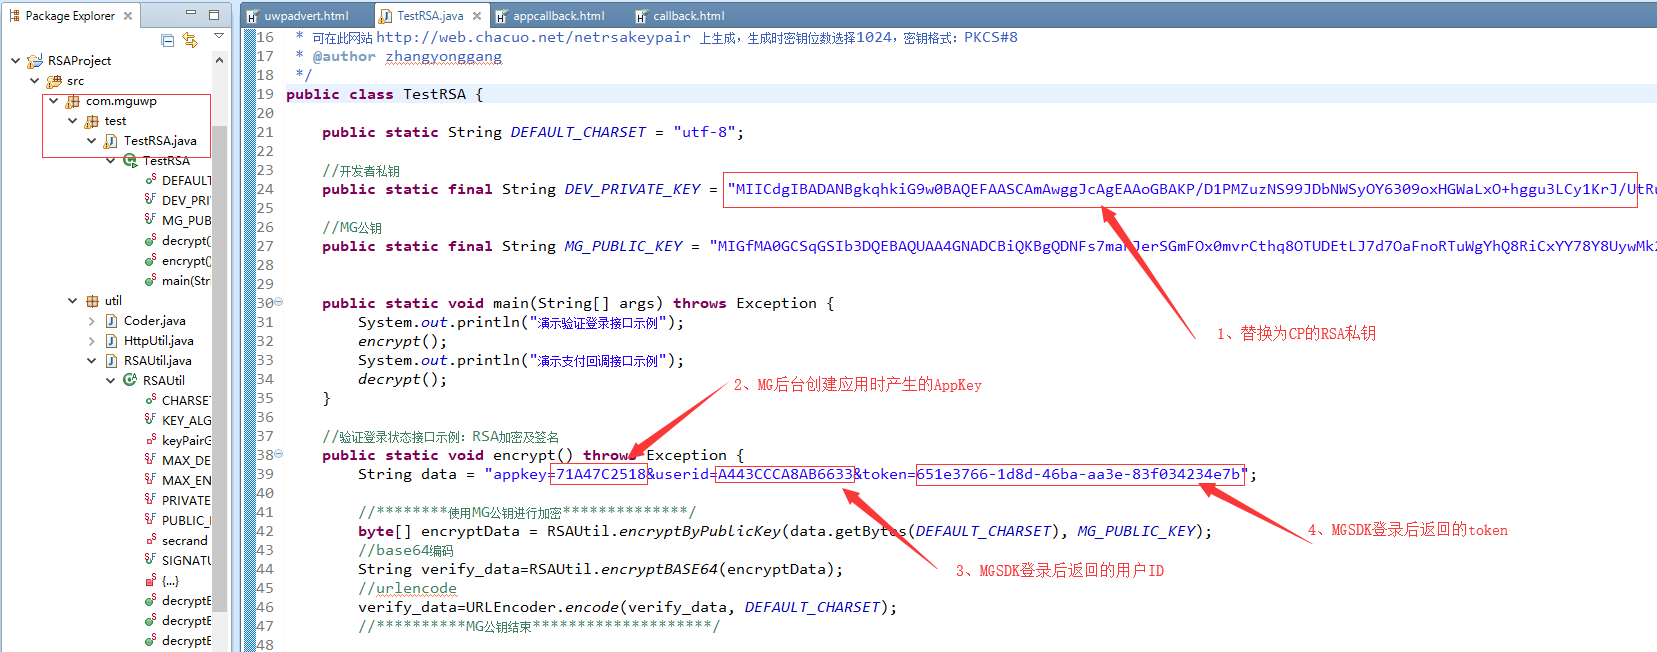Click the TestRSA class icon in the tree
This screenshot has height=652, width=1657.
click(130, 161)
